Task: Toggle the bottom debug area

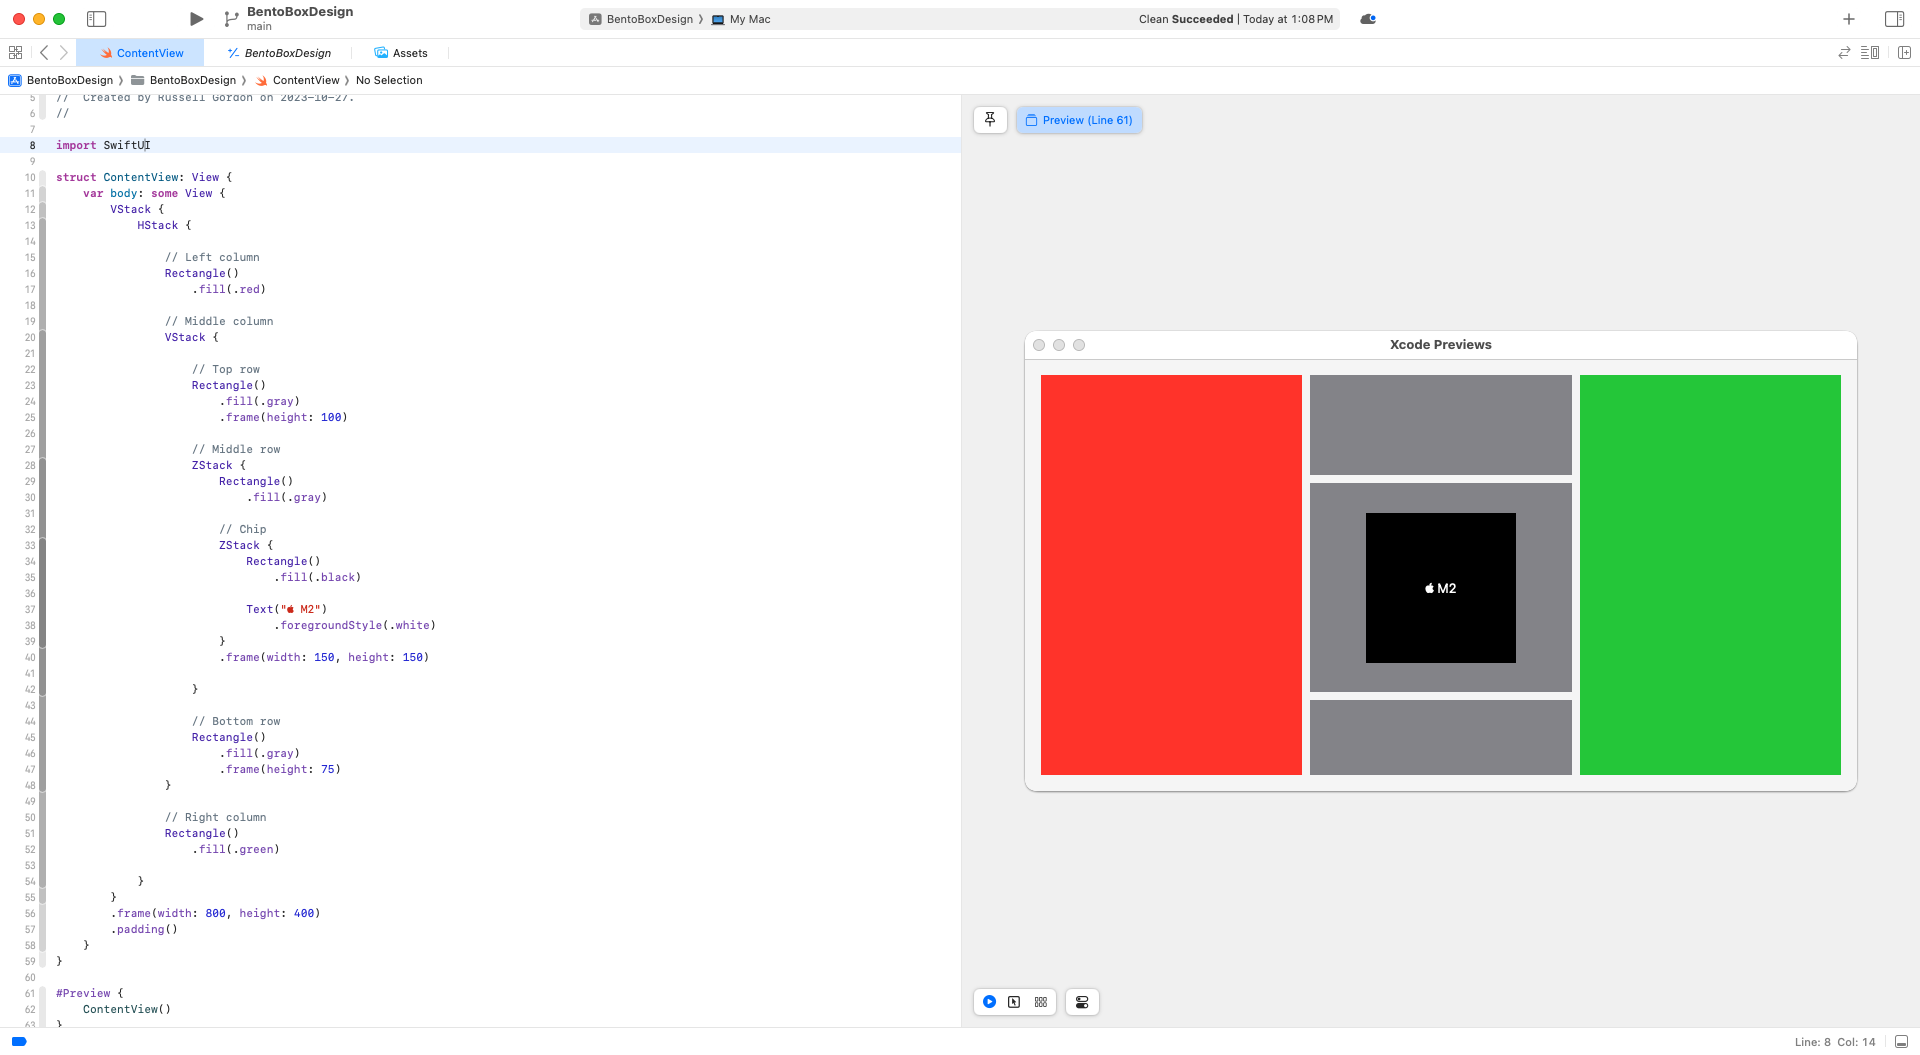Action: pyautogui.click(x=1901, y=1042)
